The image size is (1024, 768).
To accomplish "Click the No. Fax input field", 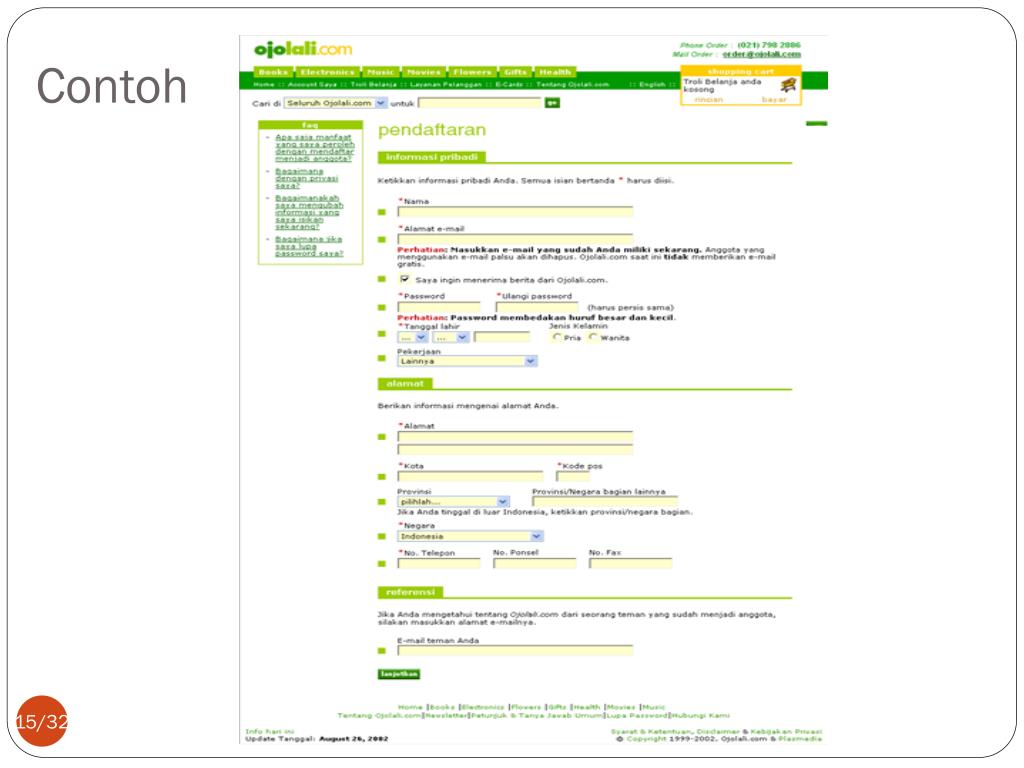I will coord(630,563).
